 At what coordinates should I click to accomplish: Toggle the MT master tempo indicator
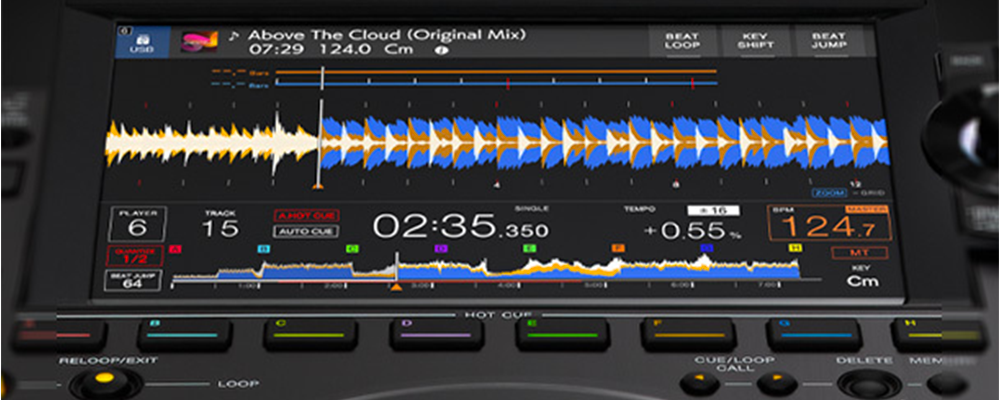click(850, 253)
